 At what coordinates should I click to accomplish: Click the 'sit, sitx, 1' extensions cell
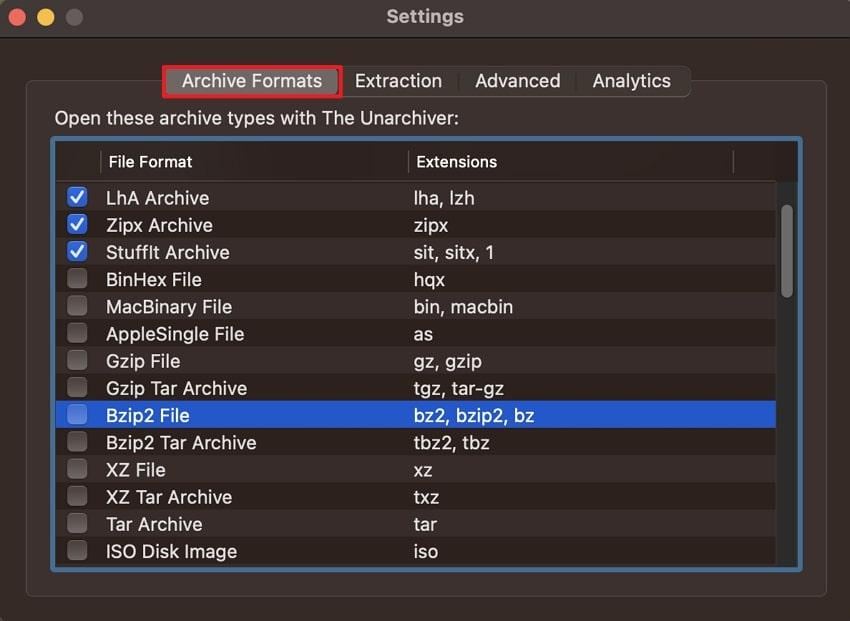(454, 253)
